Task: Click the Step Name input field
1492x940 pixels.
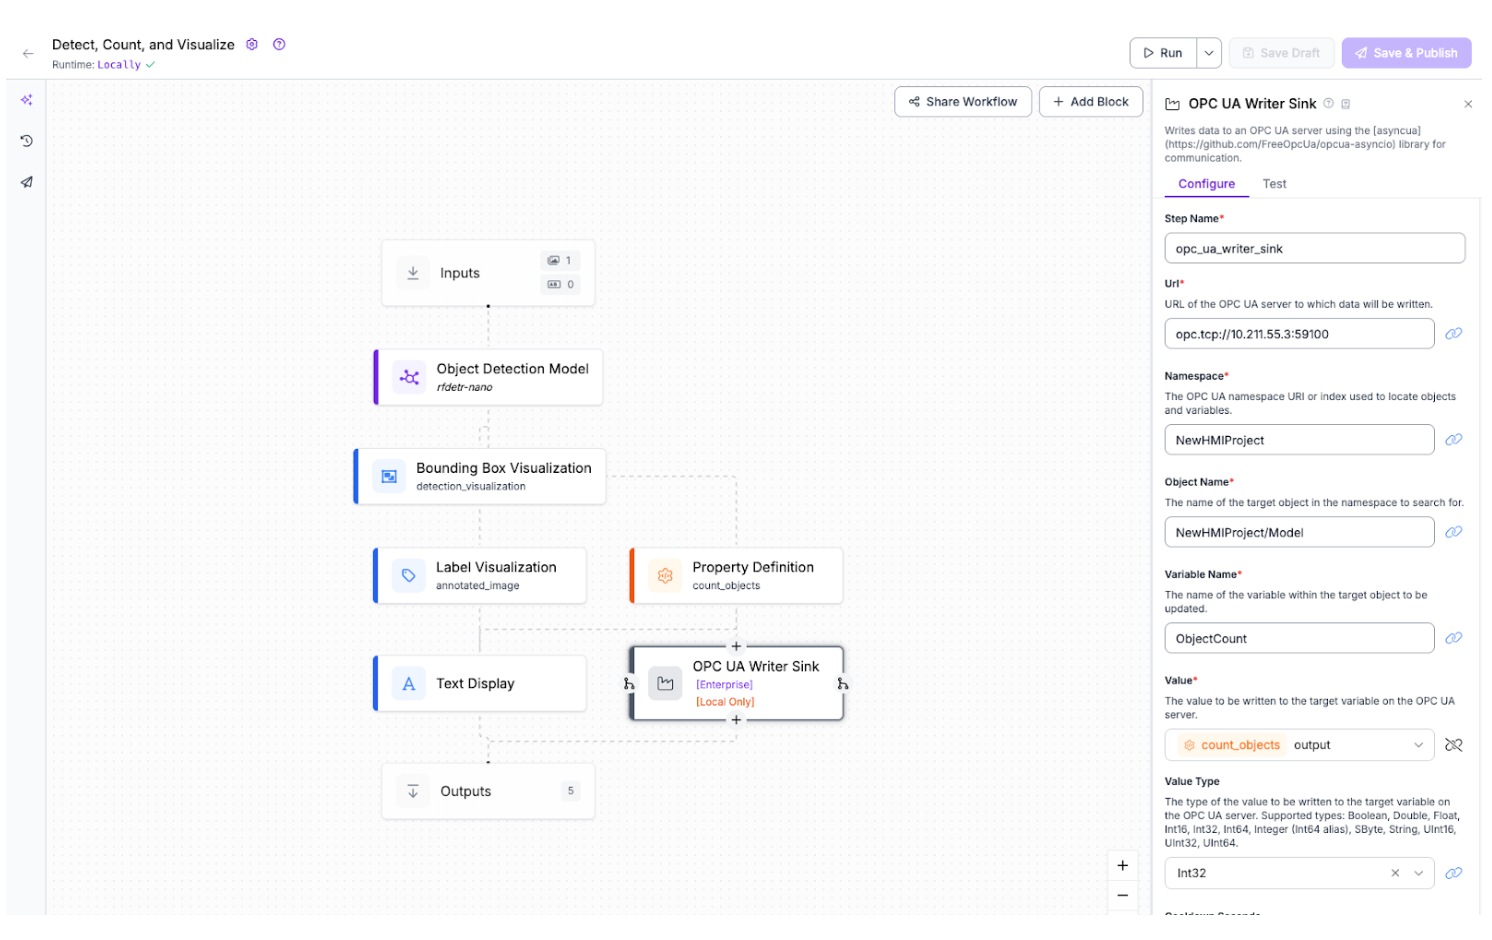Action: [1314, 249]
